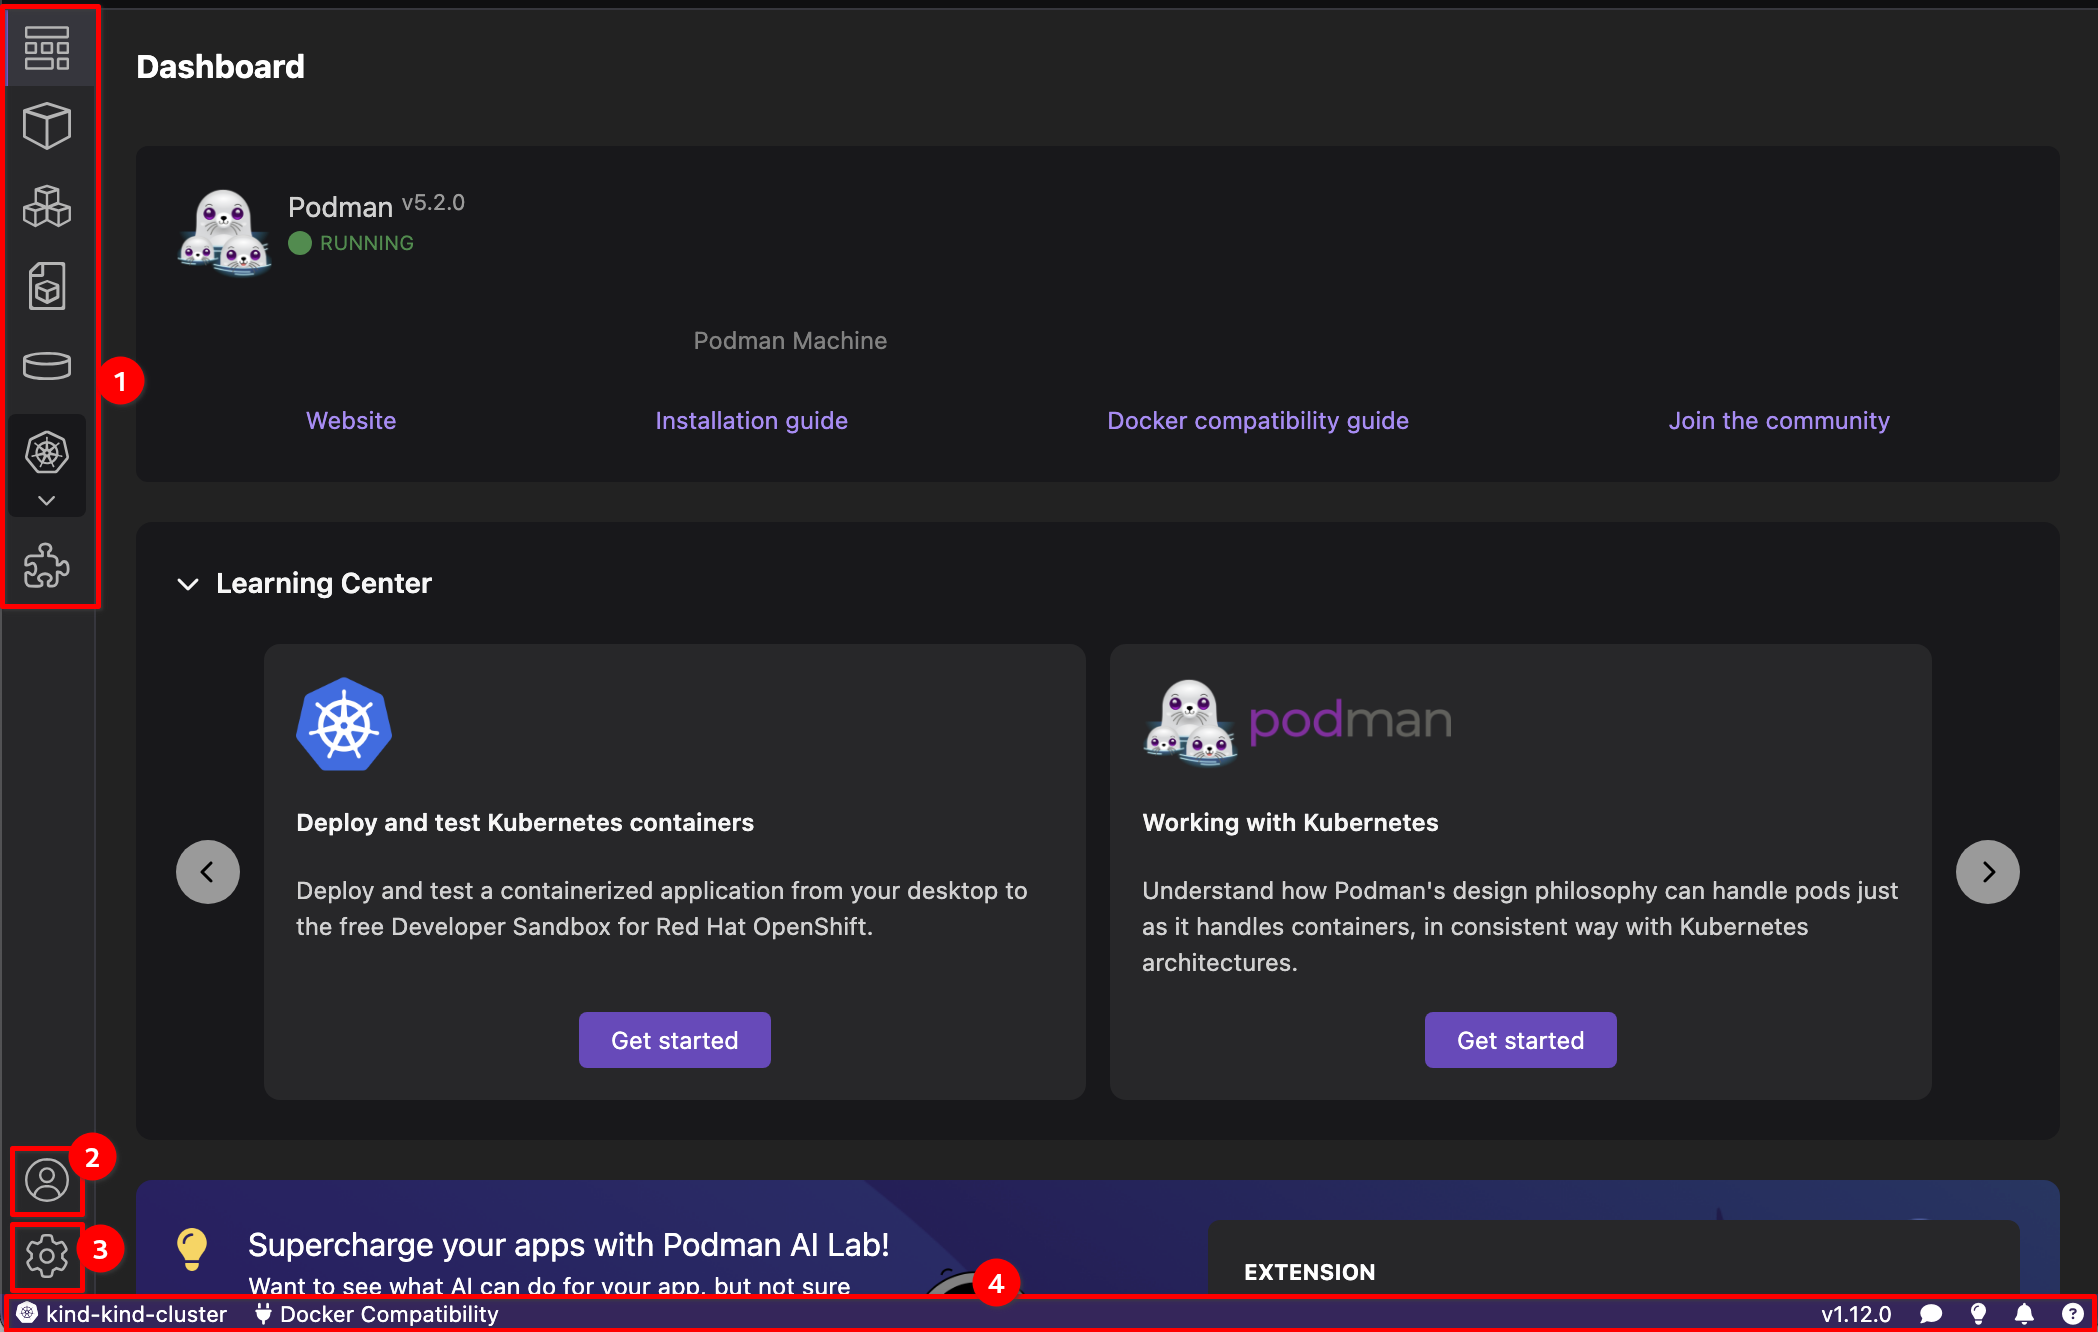Image resolution: width=2098 pixels, height=1332 pixels.
Task: Expand the Kubernetes sidebar submenu chevron
Action: pos(47,500)
